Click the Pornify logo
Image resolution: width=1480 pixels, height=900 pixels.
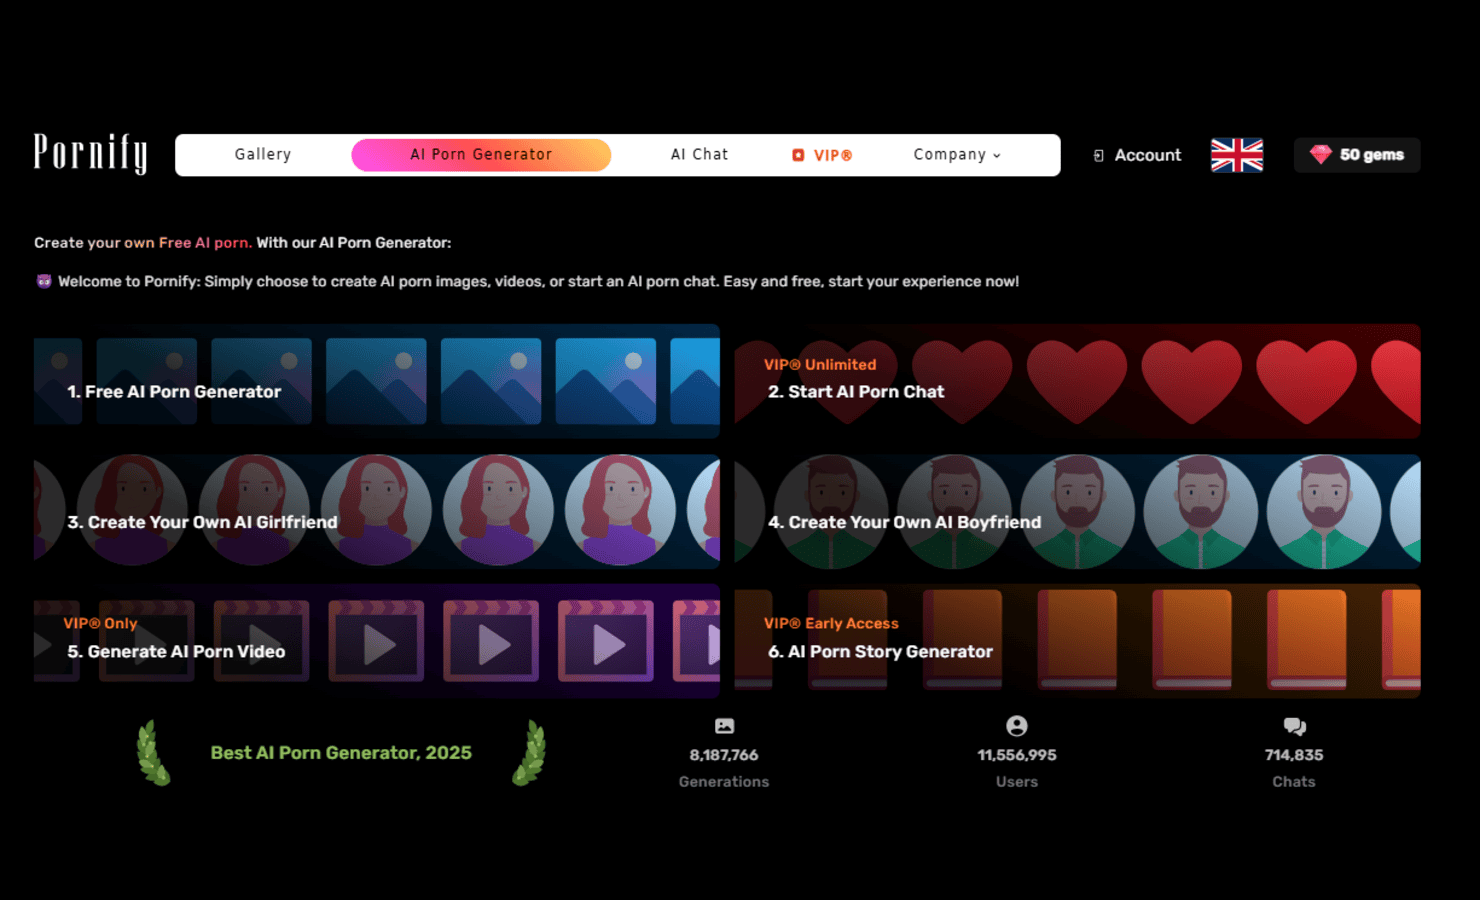click(90, 153)
